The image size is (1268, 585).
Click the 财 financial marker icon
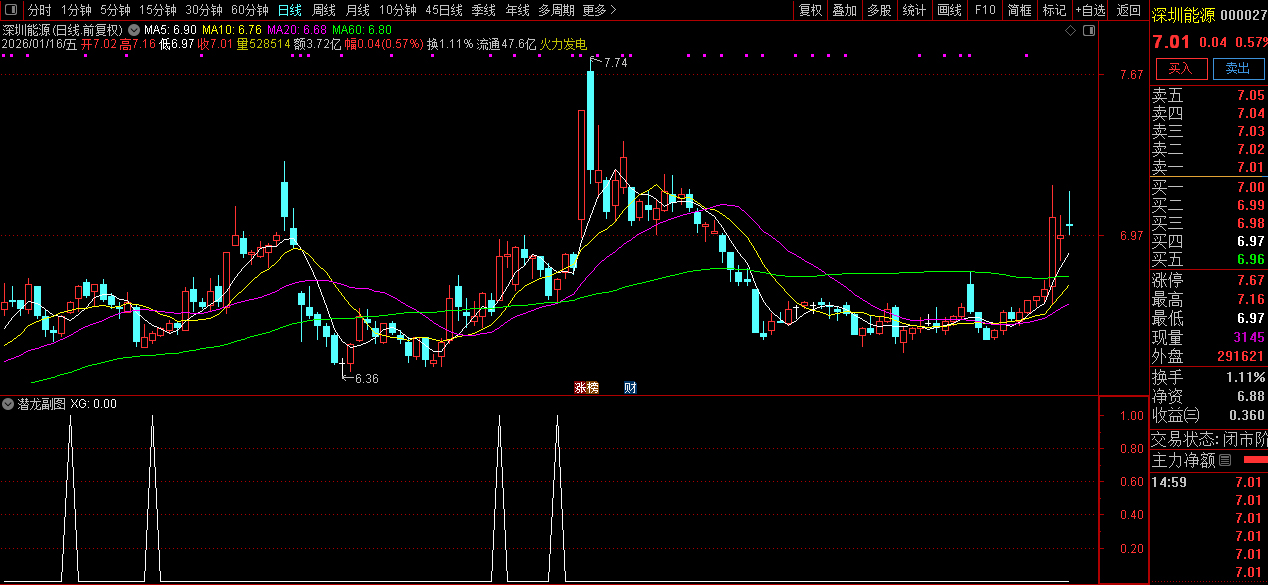point(630,388)
